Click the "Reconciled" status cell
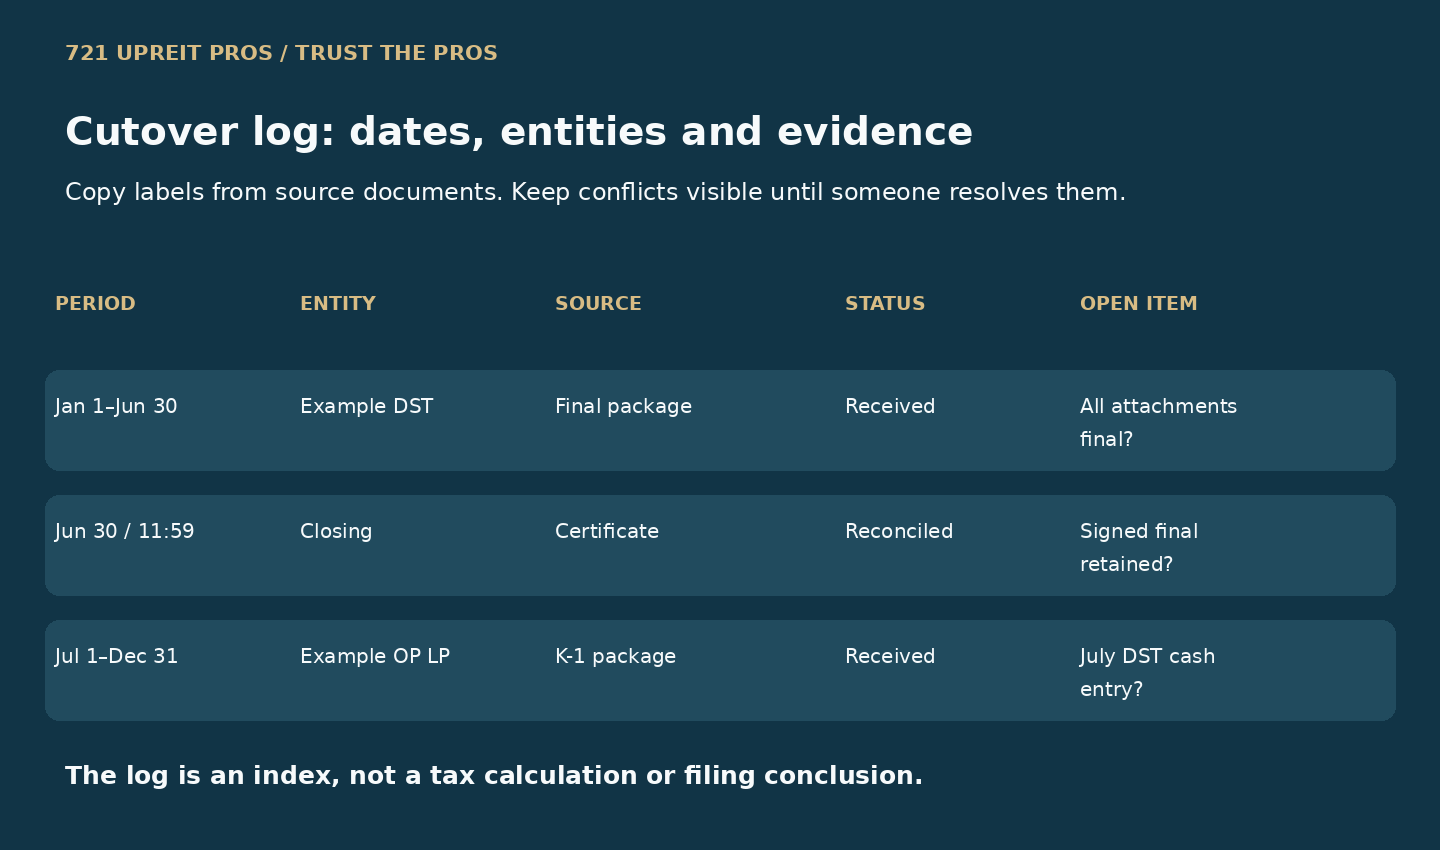This screenshot has width=1440, height=850. pos(899,532)
